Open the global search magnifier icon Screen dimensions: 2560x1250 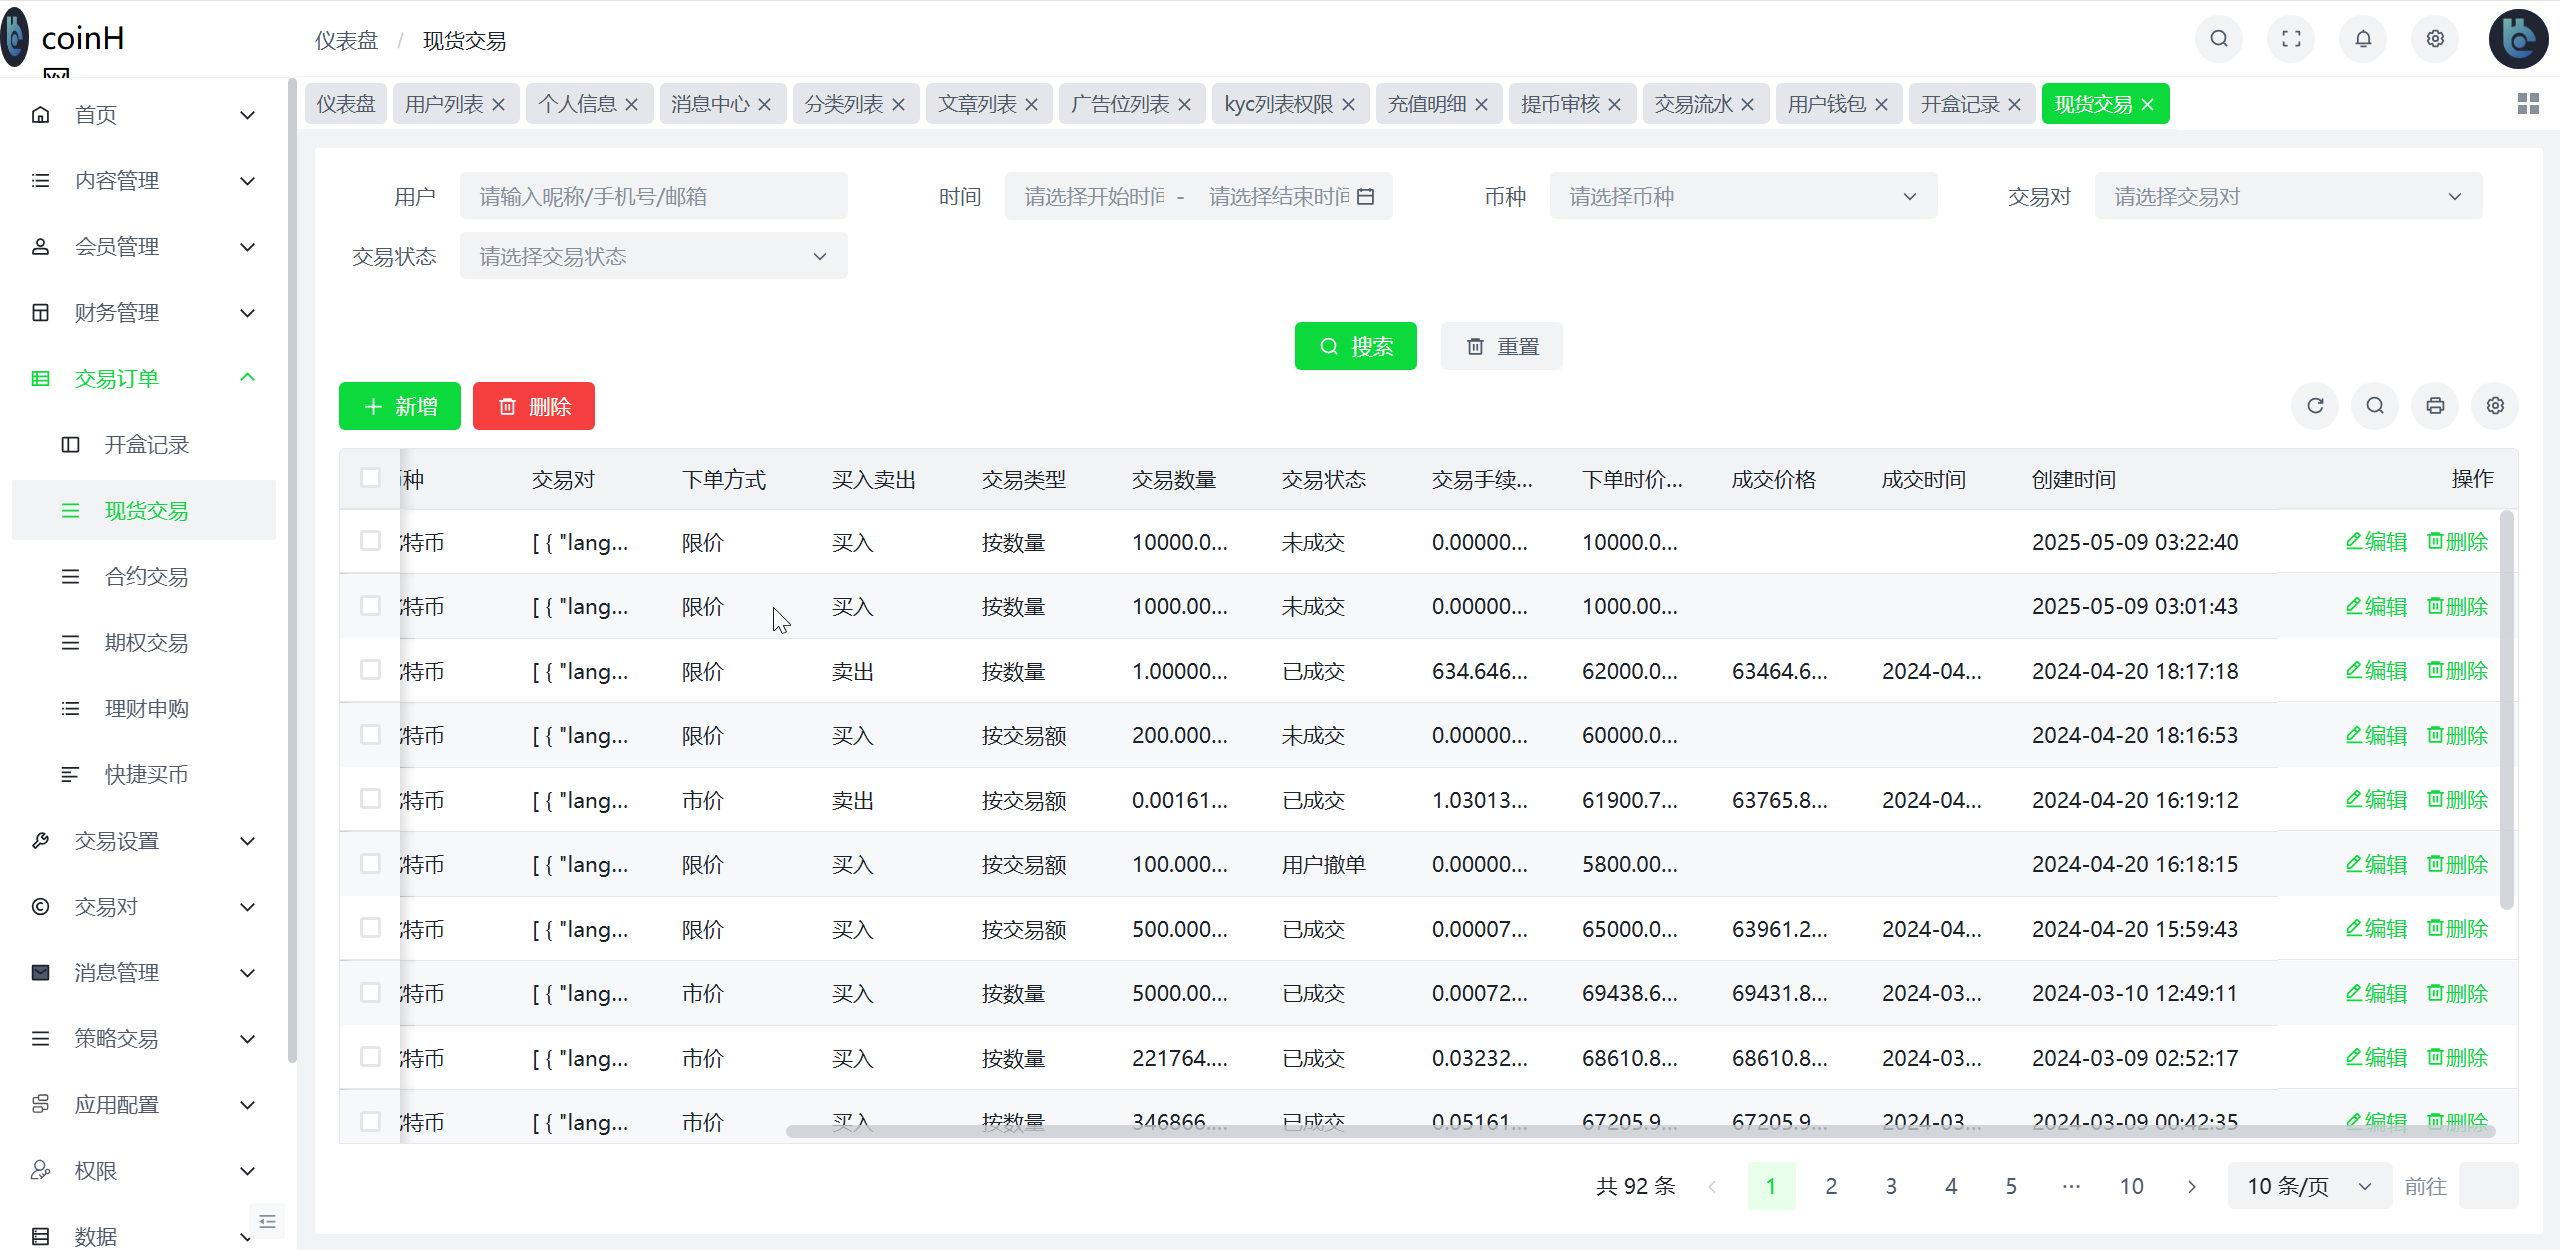(2218, 39)
